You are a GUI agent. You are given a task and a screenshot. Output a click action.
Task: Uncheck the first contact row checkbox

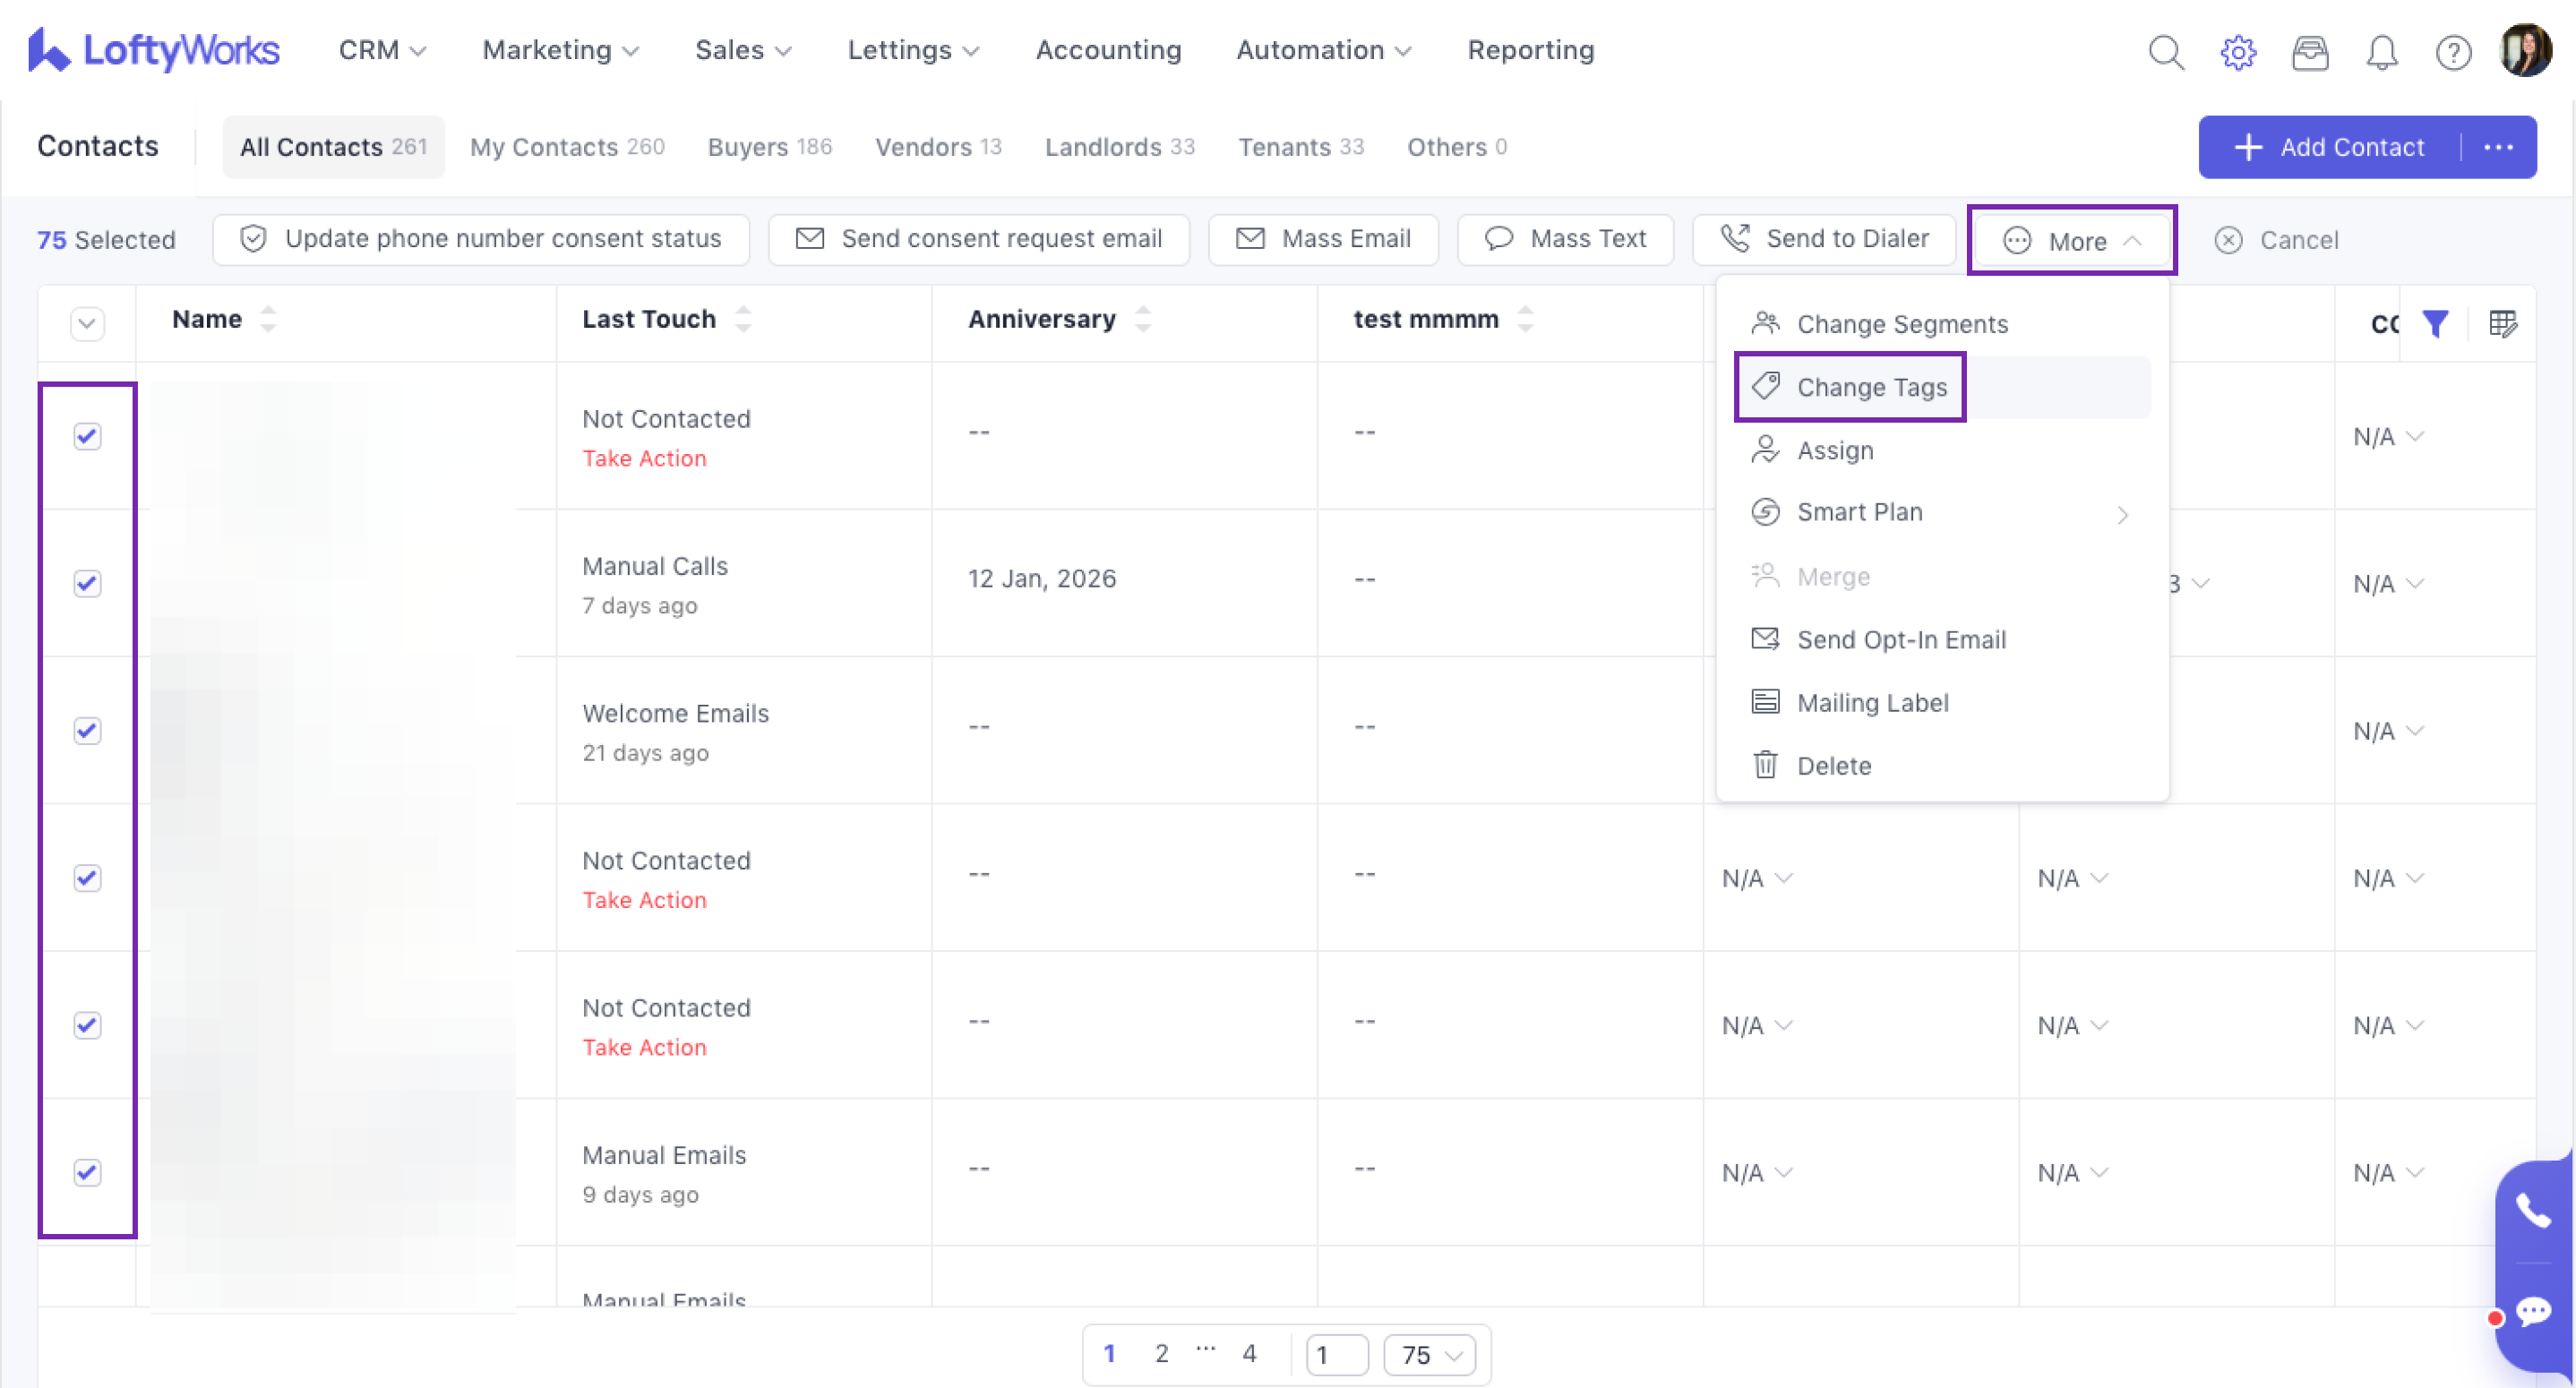[x=87, y=436]
